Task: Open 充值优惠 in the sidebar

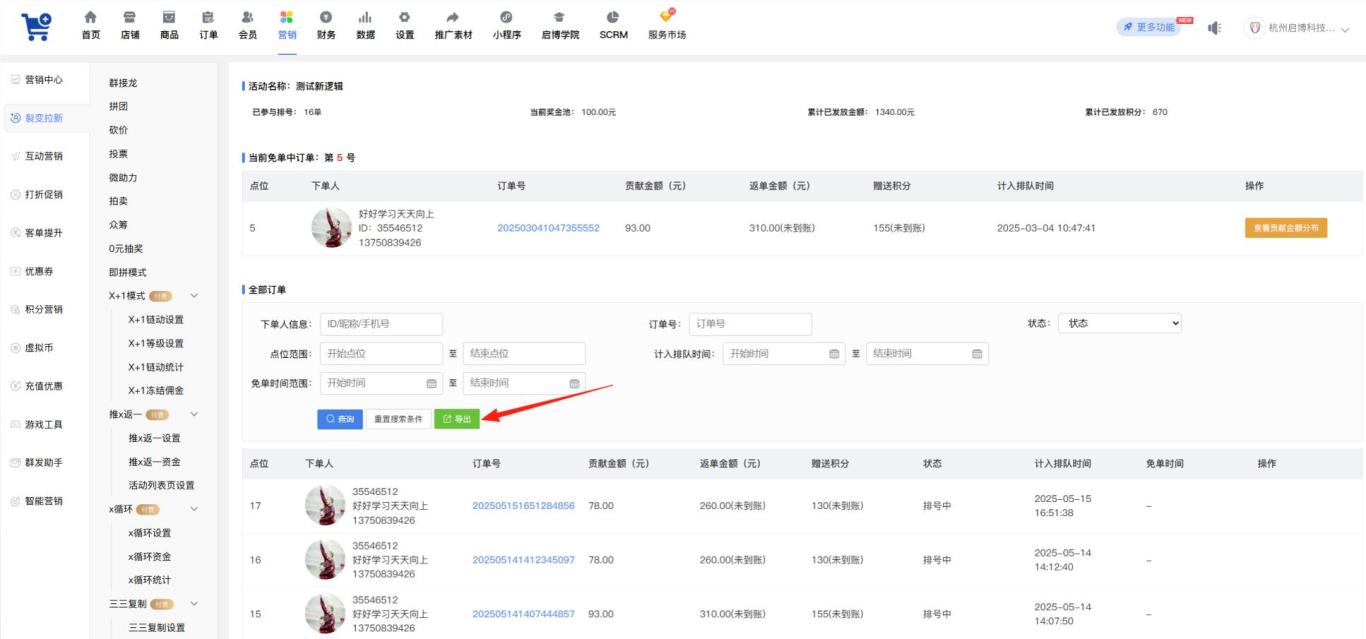Action: click(x=44, y=386)
